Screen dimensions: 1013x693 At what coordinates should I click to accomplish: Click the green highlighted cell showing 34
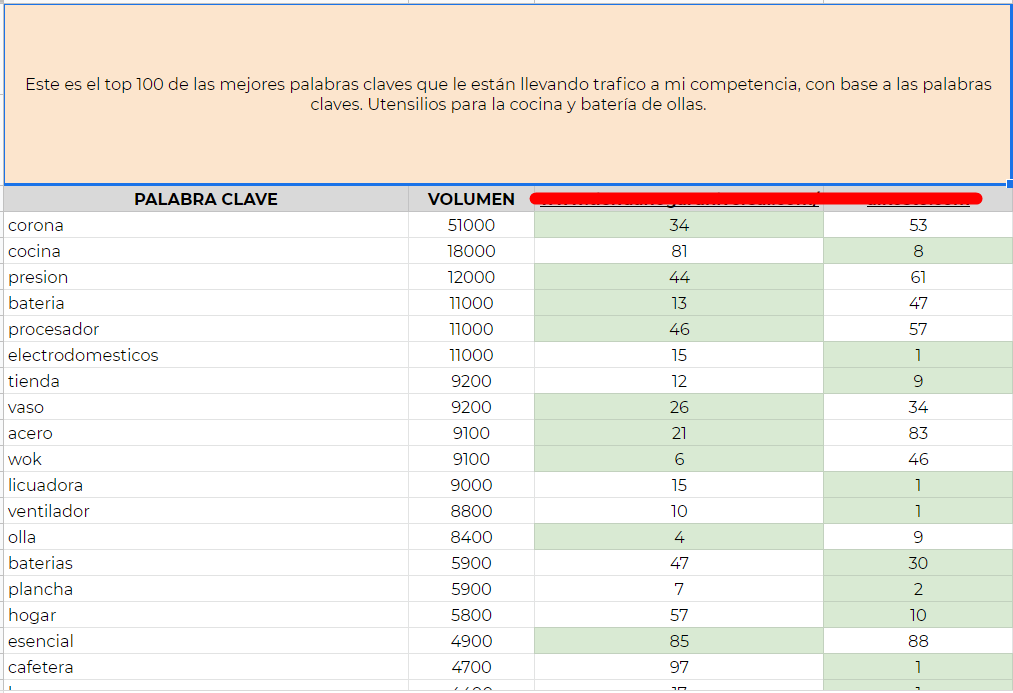(x=679, y=225)
